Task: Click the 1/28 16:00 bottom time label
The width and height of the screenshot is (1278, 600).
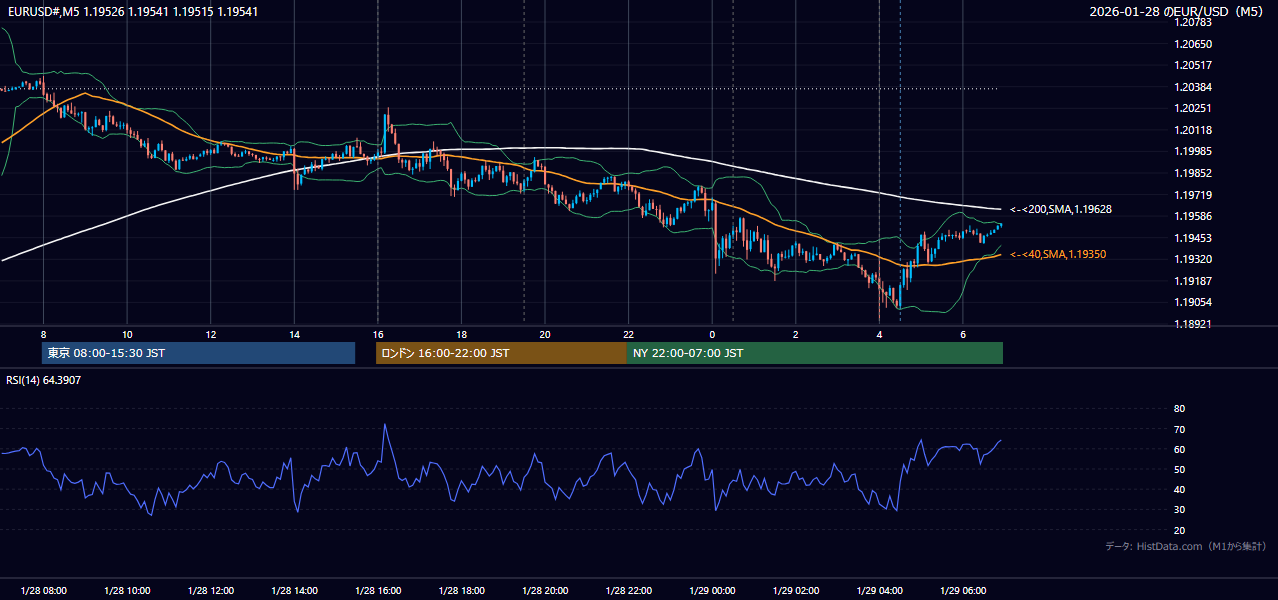Action: [377, 590]
